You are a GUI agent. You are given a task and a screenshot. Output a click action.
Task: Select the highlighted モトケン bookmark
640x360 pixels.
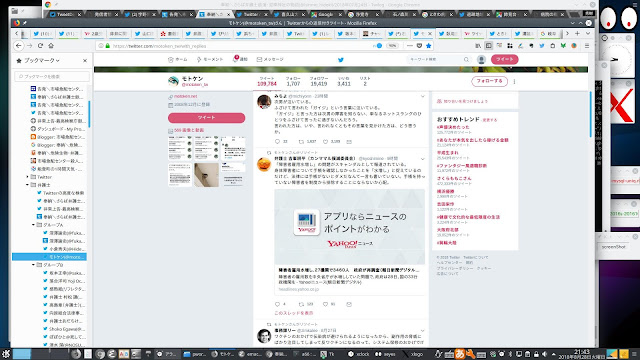coord(49,257)
